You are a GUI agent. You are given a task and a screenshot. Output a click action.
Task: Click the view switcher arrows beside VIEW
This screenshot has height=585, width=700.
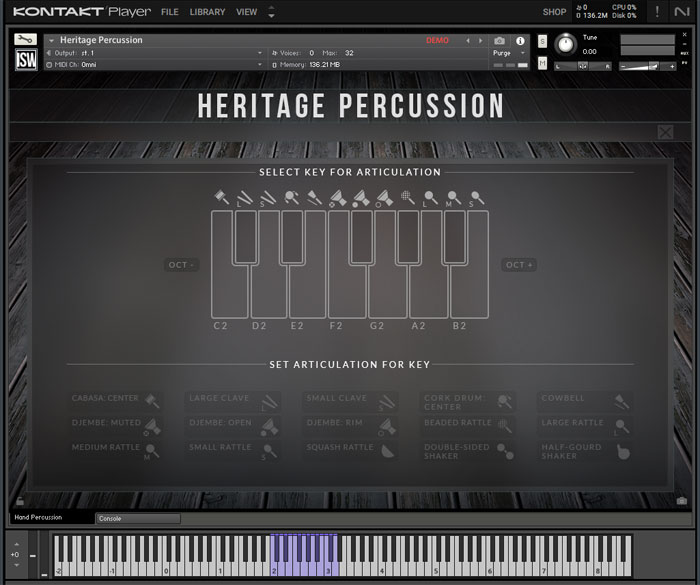[271, 12]
